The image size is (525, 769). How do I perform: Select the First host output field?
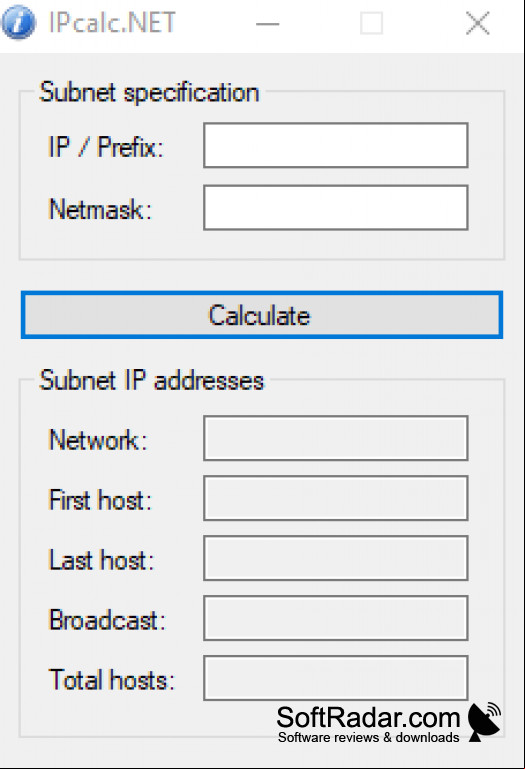coord(336,498)
